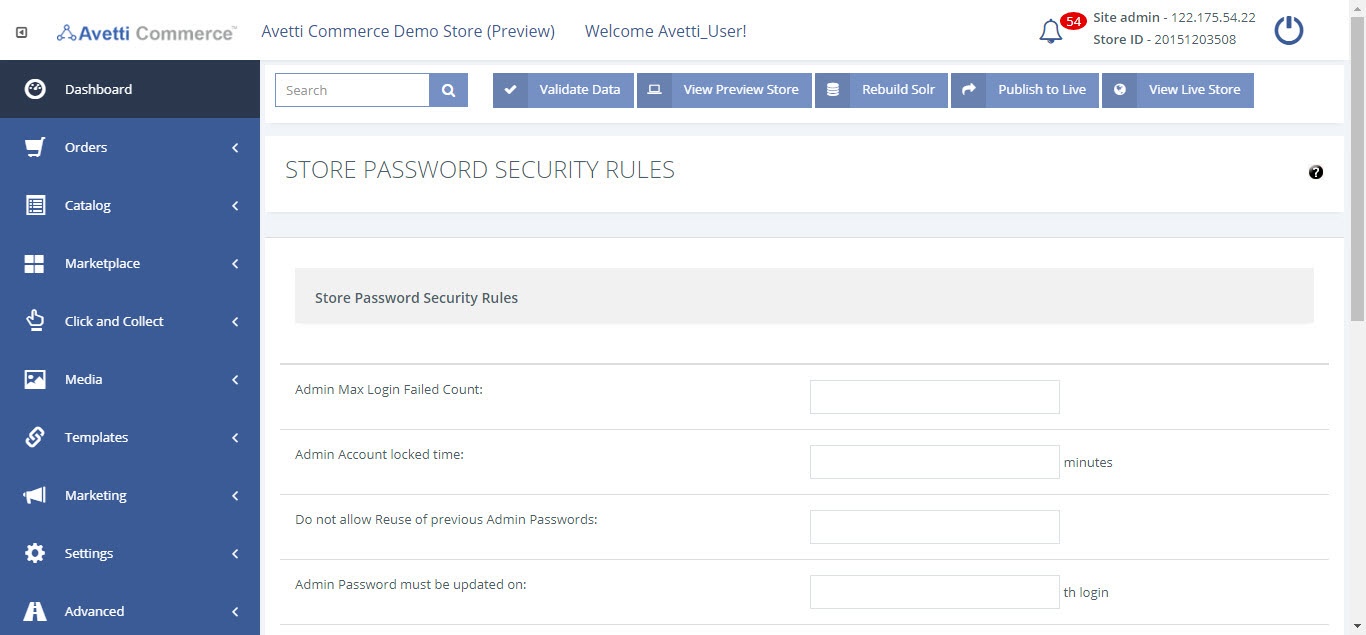The height and width of the screenshot is (635, 1366).
Task: Click the View Live Store globe icon
Action: point(1120,90)
